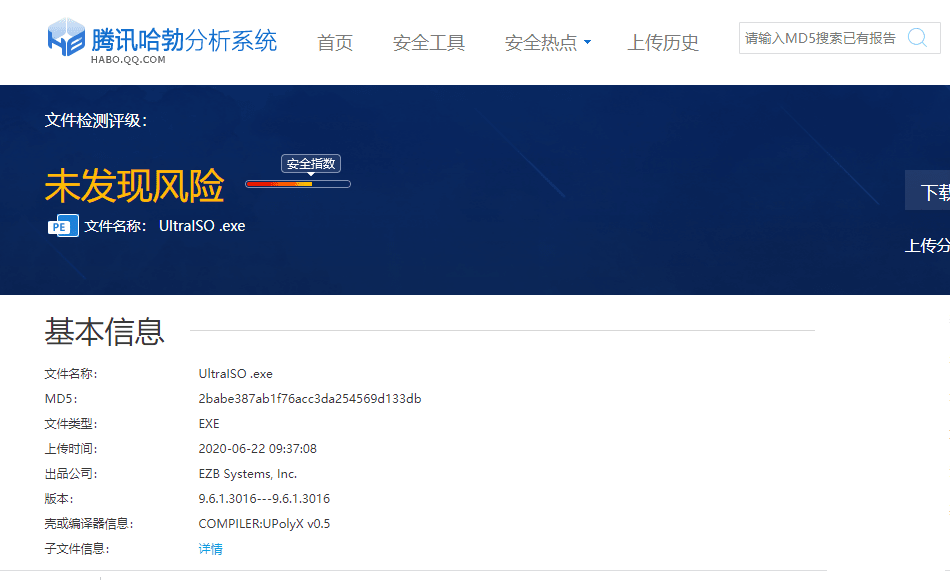
Task: Expand the 安全热点 dropdown menu
Action: (548, 42)
